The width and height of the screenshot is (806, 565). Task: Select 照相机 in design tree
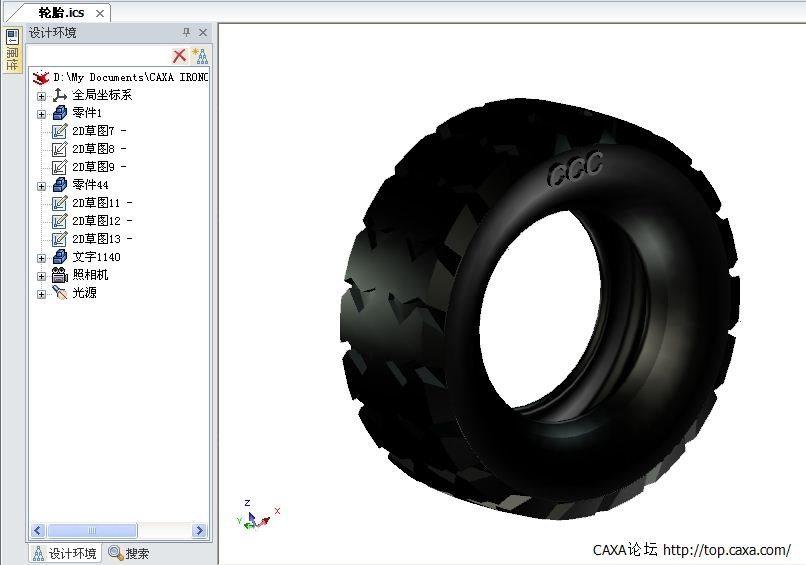(90, 275)
